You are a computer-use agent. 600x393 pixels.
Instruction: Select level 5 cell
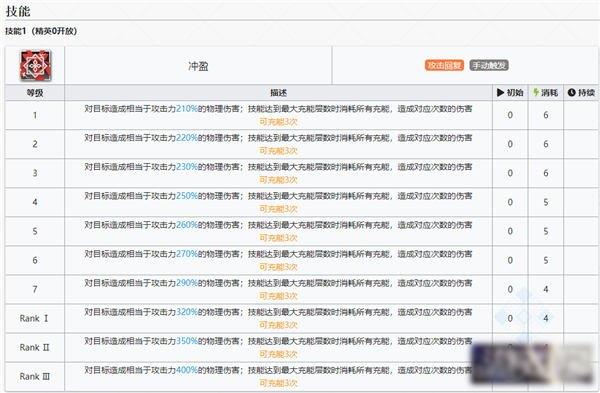(35, 232)
